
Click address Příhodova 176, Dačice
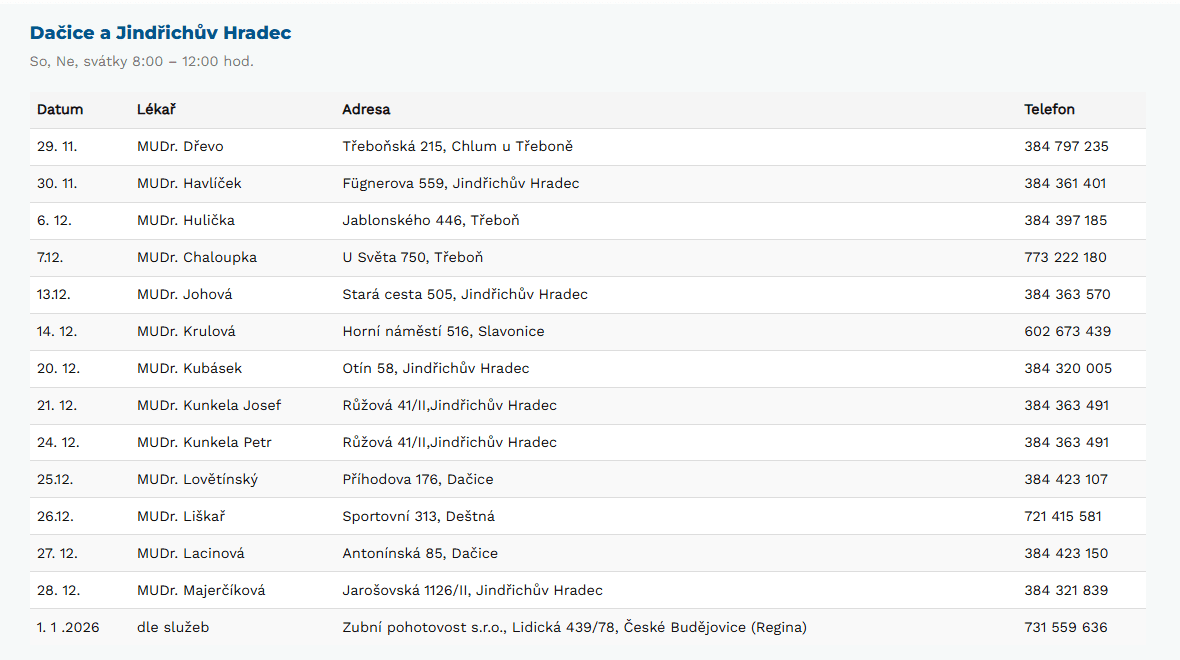tap(418, 479)
